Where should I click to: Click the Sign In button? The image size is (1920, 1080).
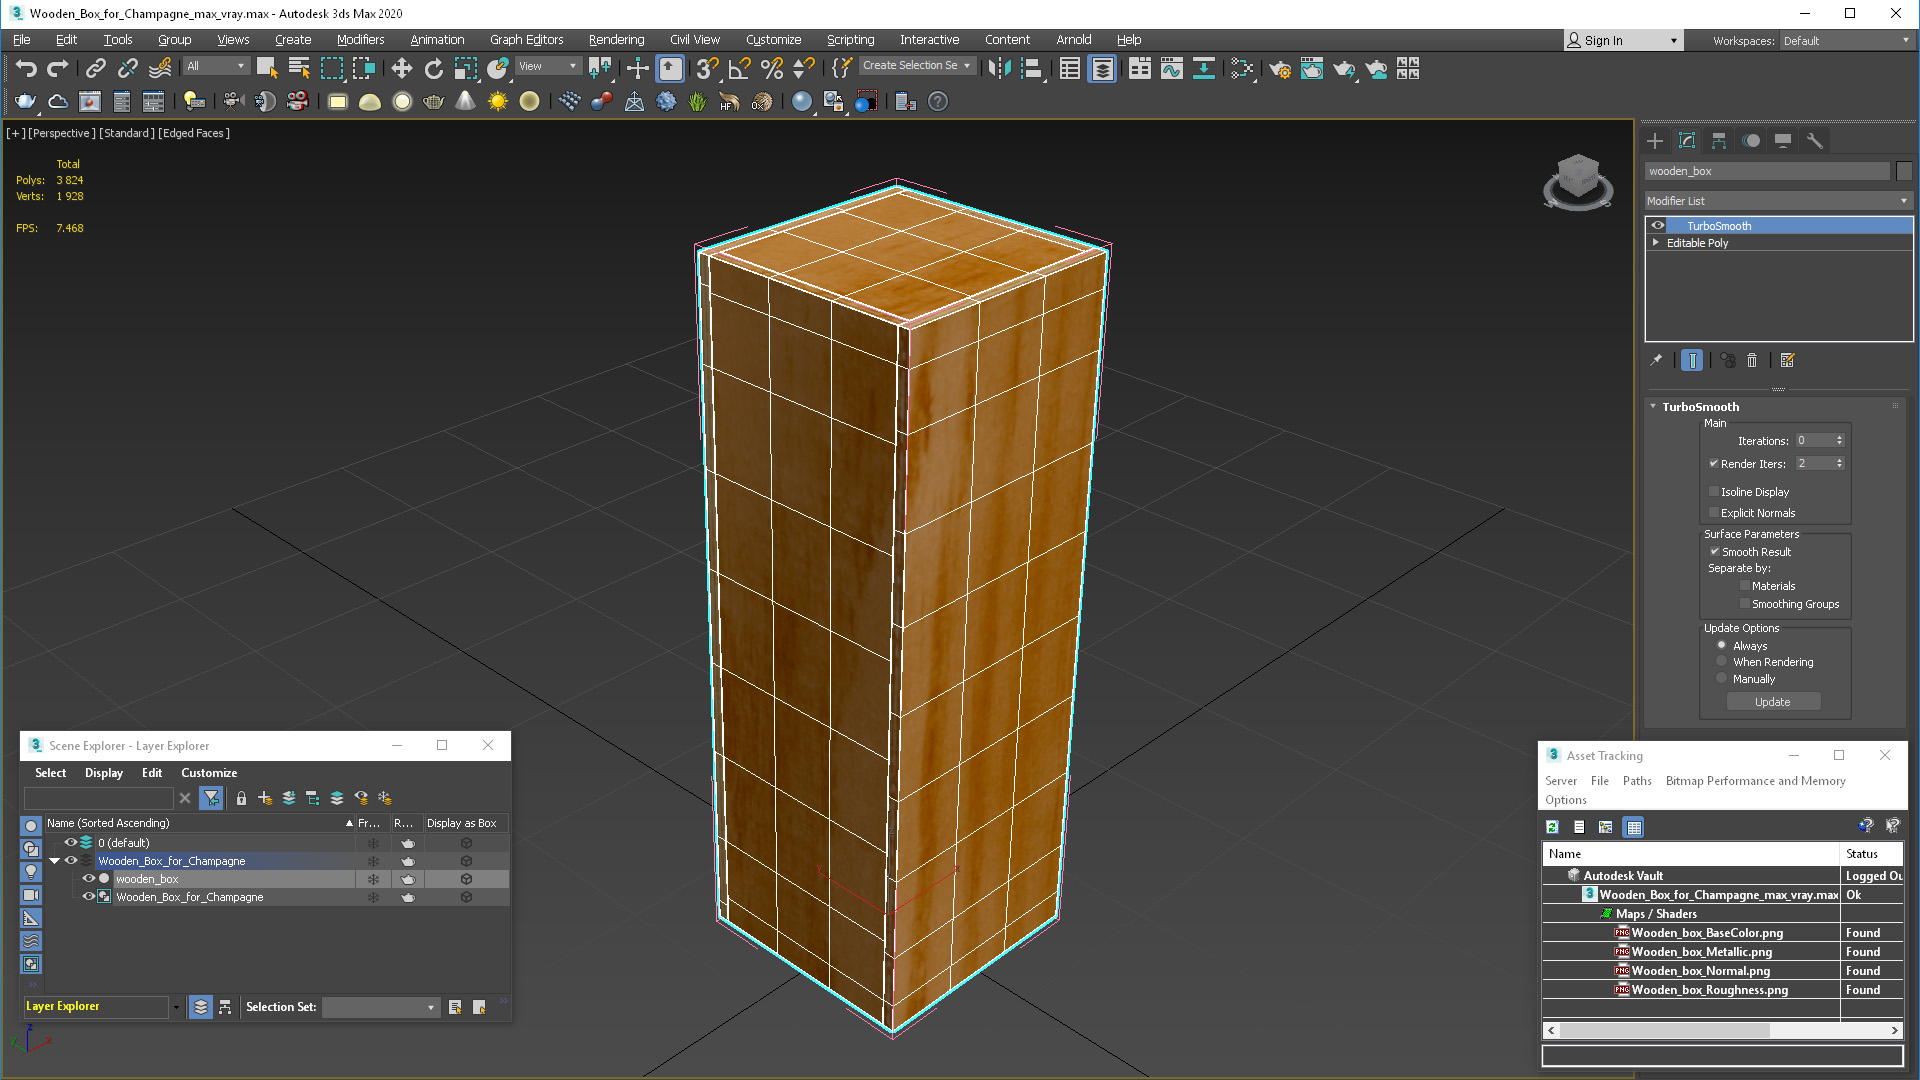(x=1623, y=41)
